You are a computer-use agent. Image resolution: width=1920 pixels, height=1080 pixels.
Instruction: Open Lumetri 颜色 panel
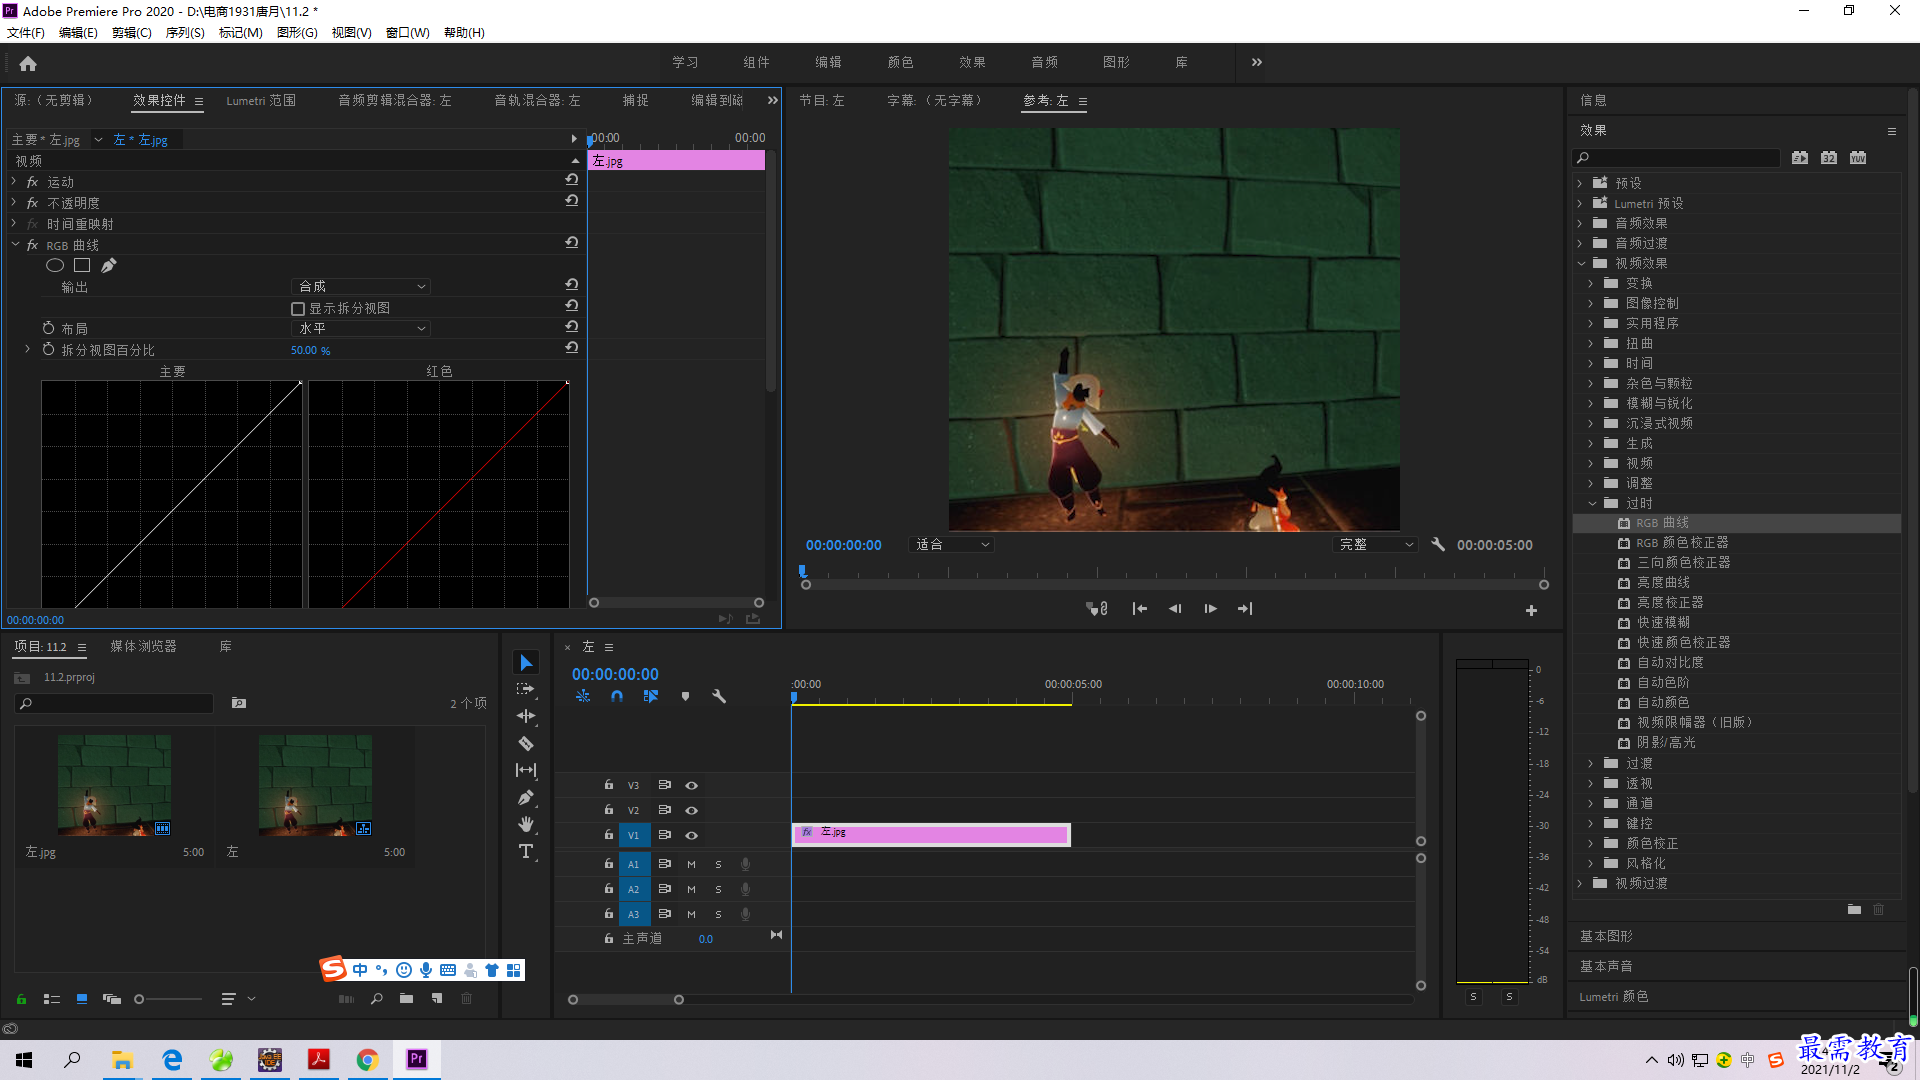pos(1614,996)
